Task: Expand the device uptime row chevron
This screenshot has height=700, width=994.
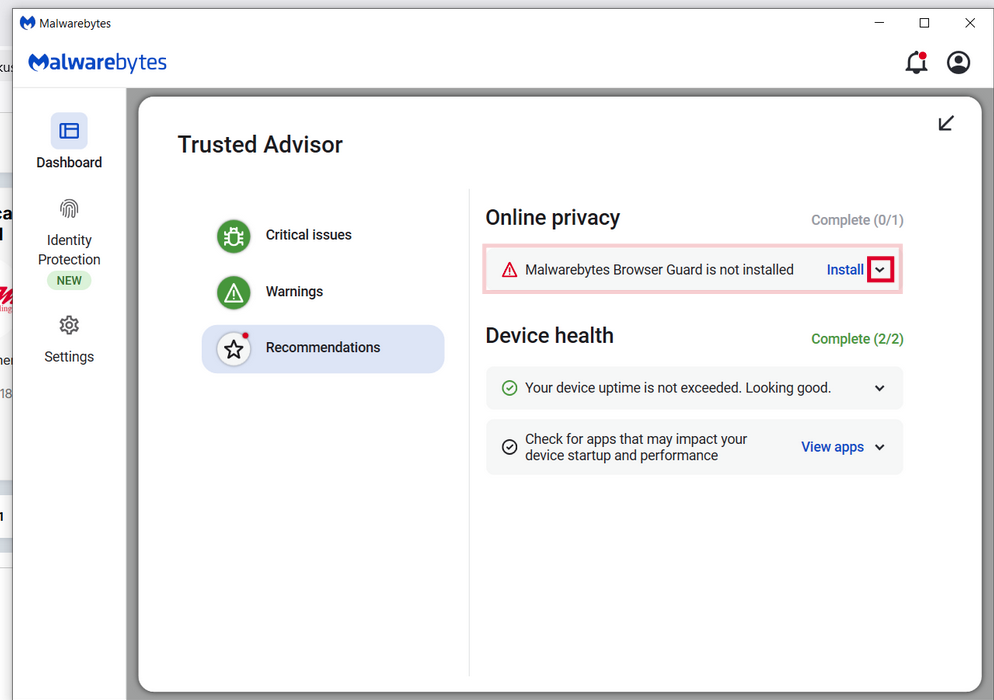Action: (x=879, y=388)
